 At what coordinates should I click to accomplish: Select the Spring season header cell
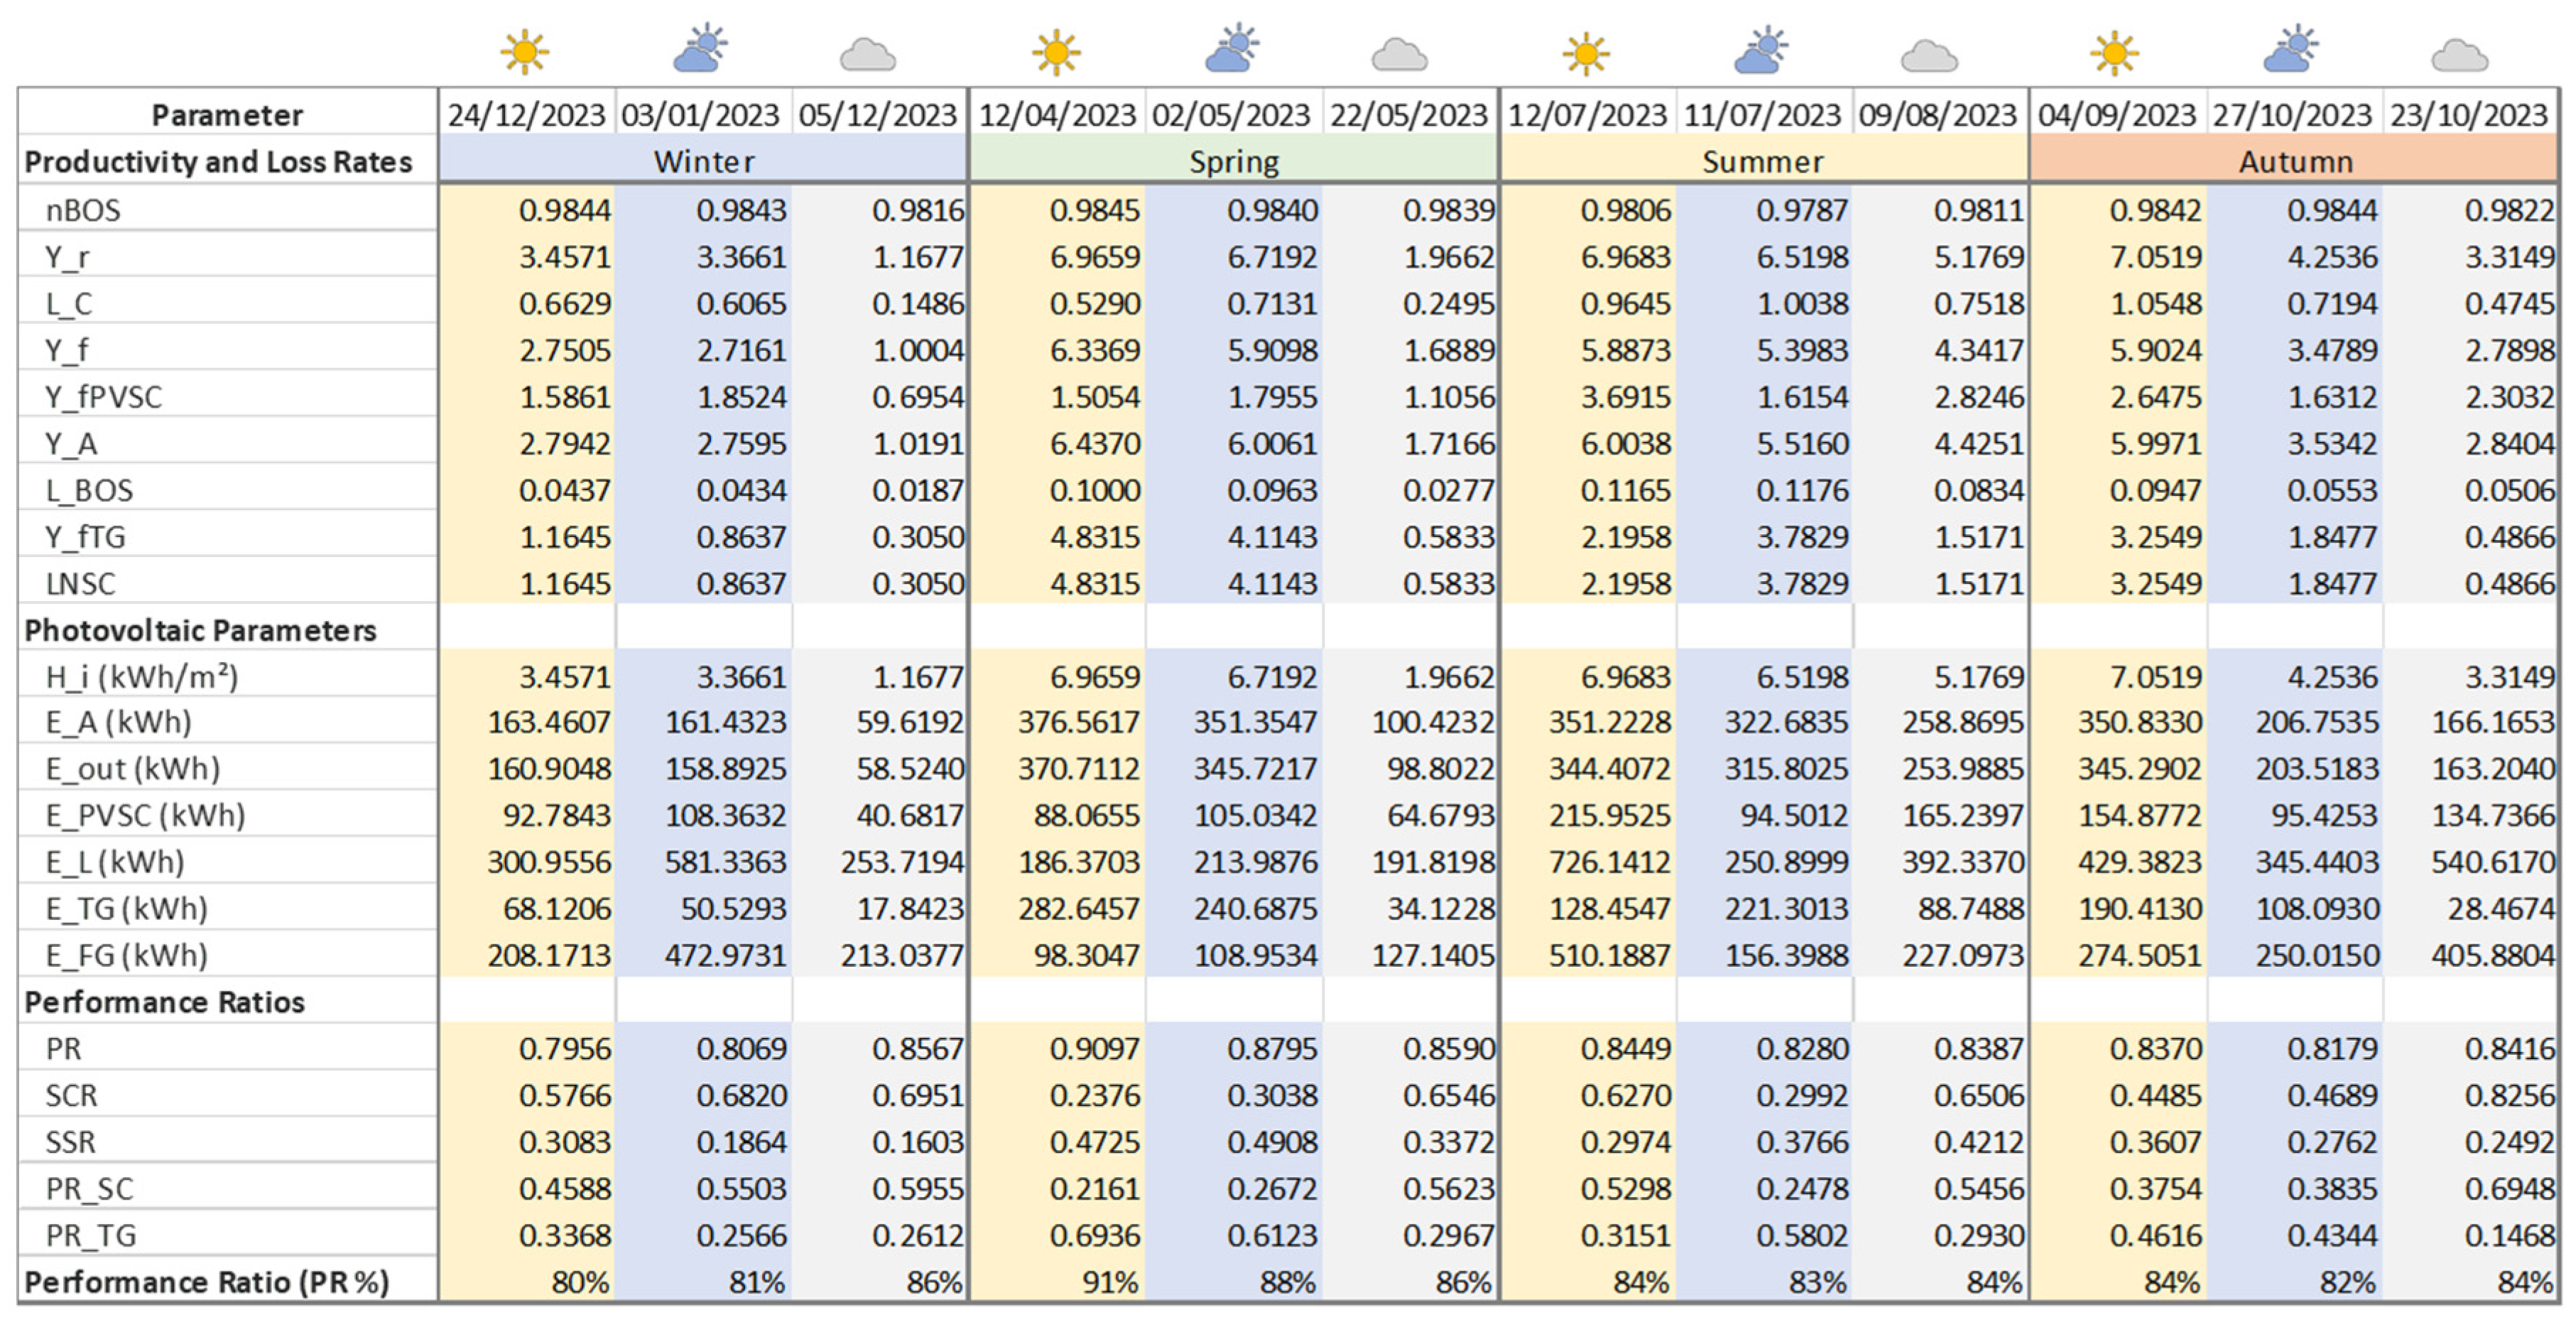[1233, 161]
